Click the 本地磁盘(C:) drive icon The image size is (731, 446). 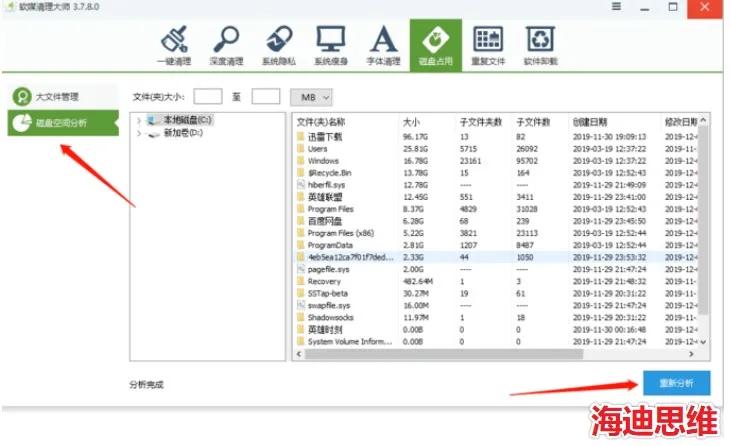point(153,120)
